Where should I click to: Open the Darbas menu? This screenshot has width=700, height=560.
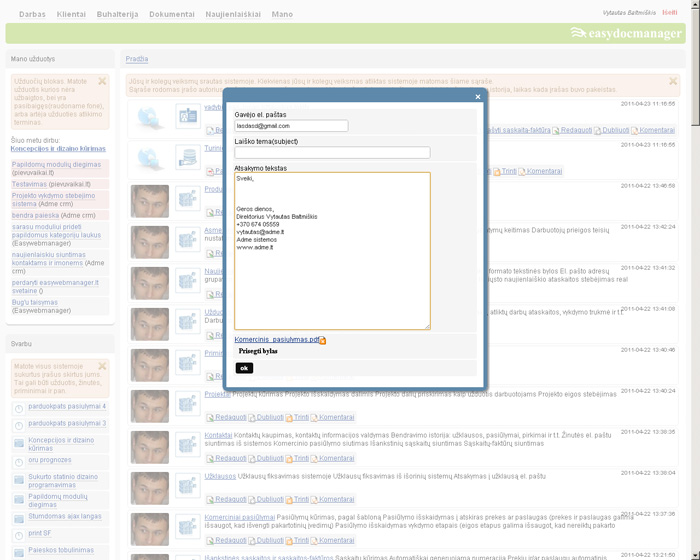32,14
